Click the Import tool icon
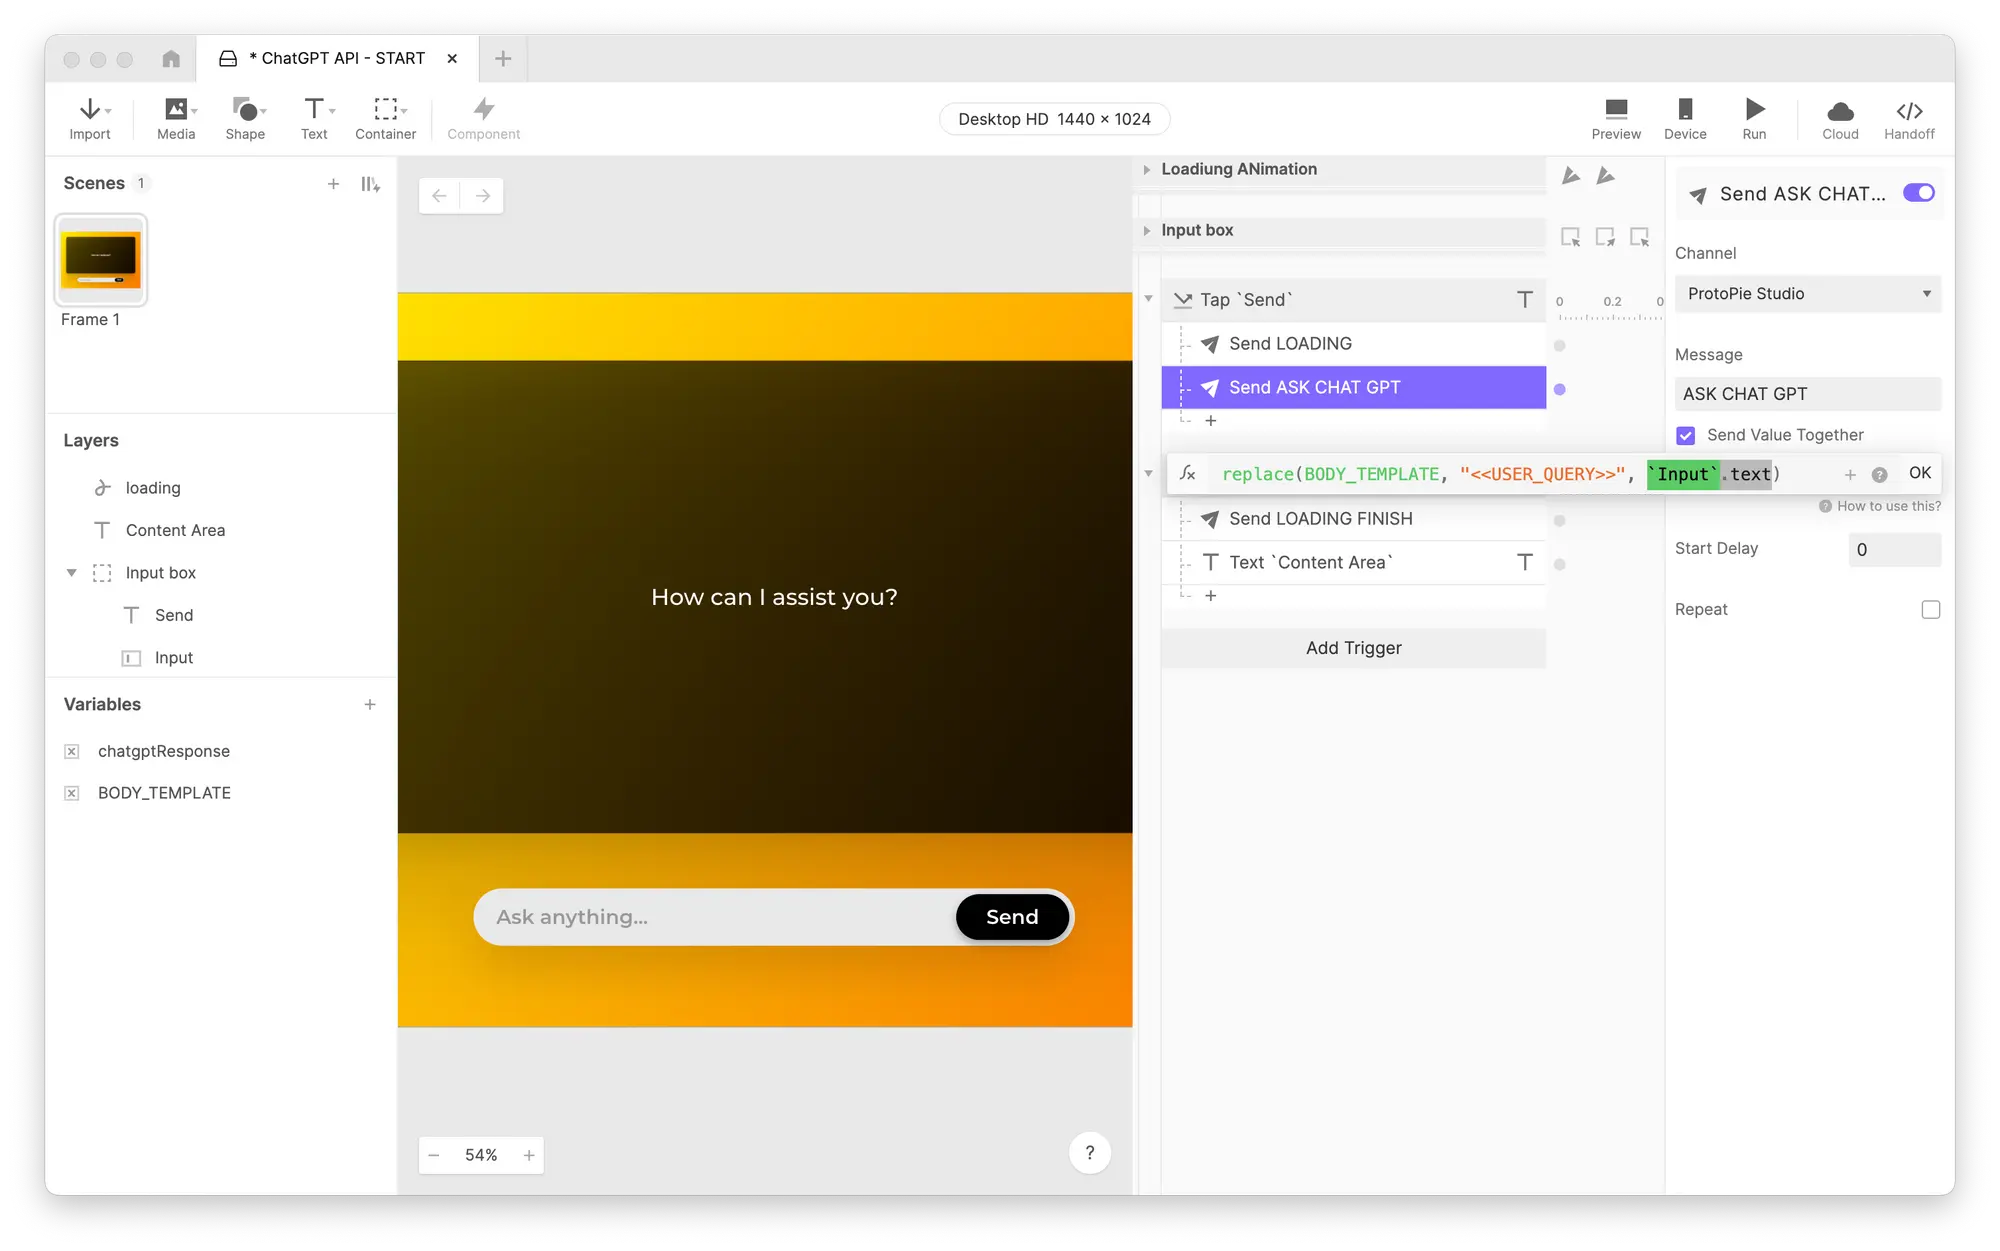The image size is (2000, 1251). point(89,118)
